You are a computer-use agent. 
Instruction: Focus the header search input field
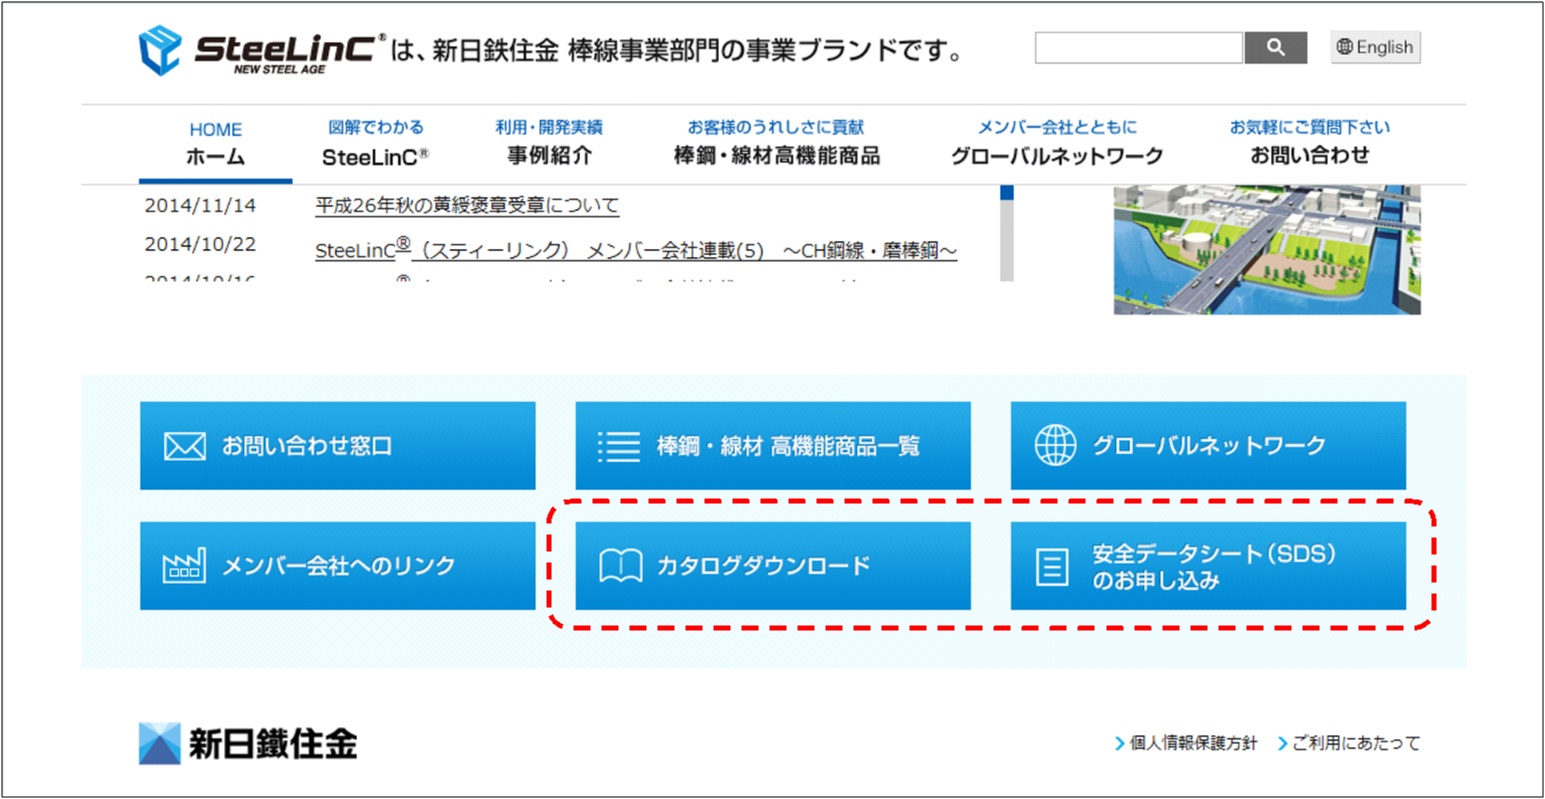[1139, 47]
